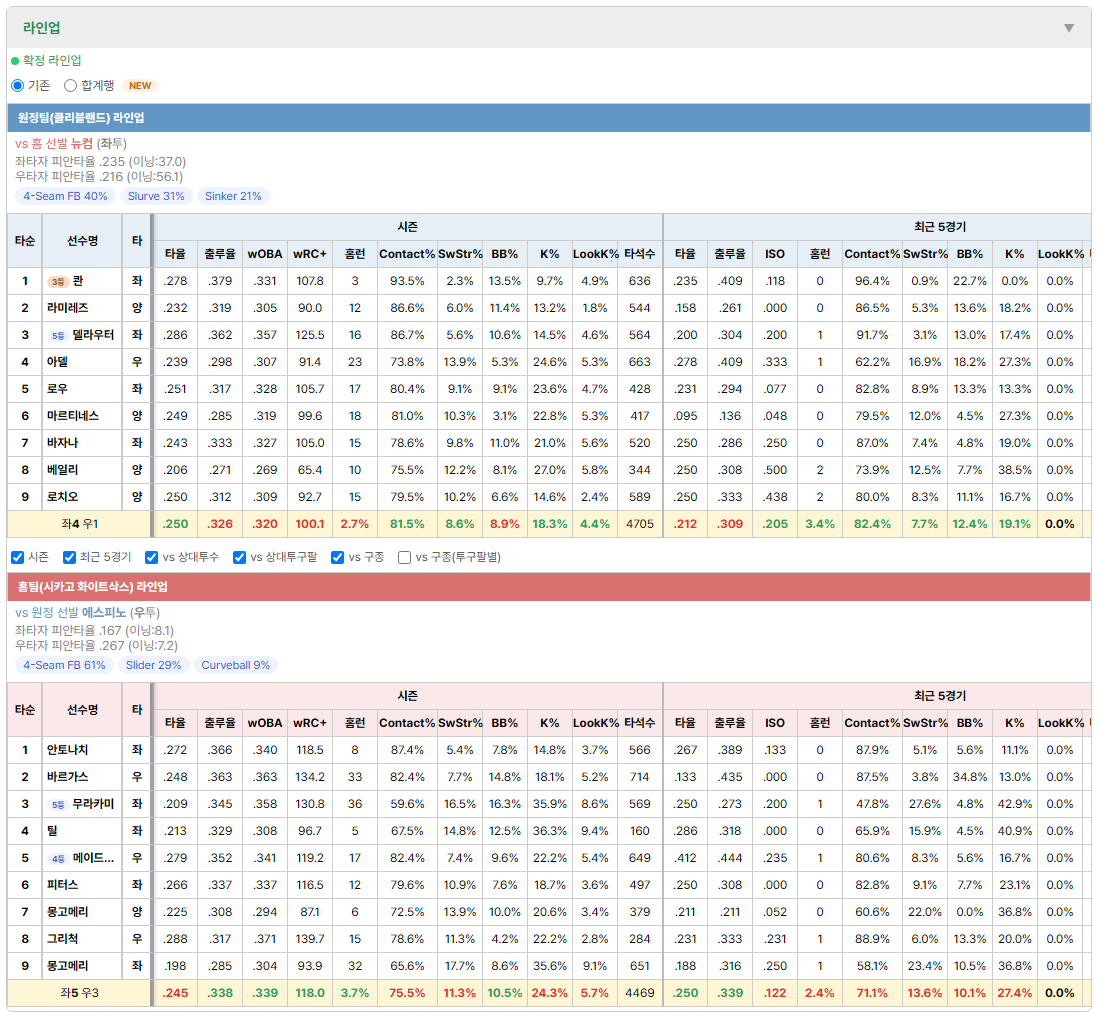Enable the vs 구종(투구팔별) checkbox

404,557
